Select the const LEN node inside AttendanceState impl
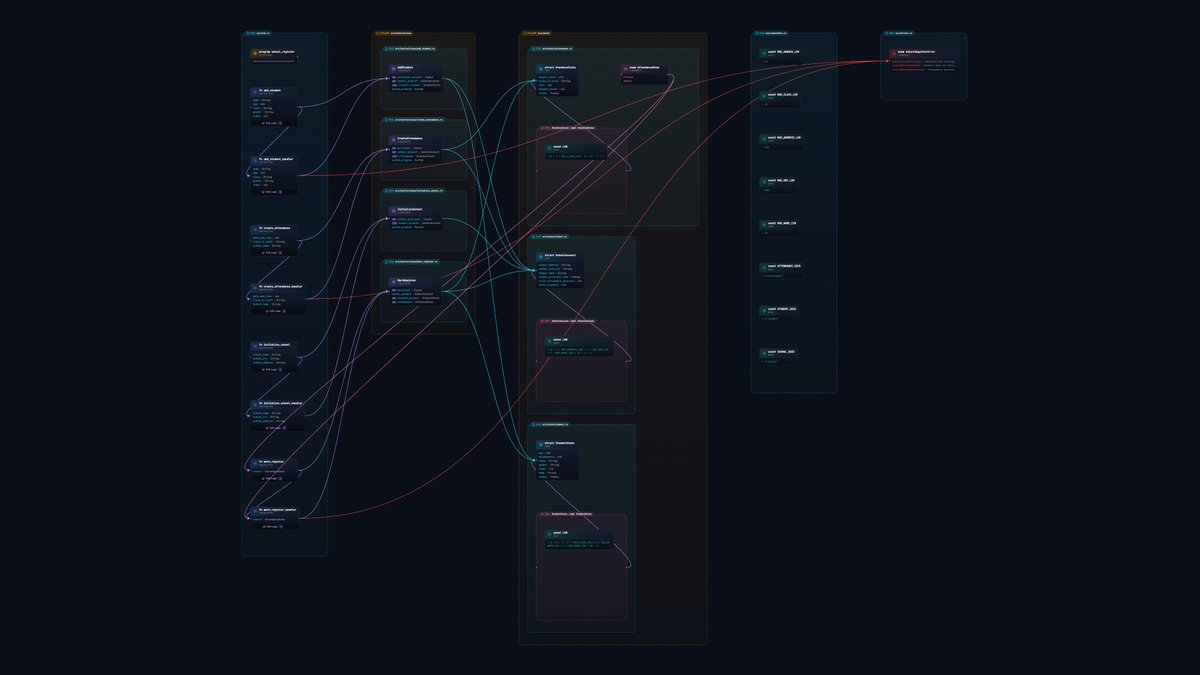 point(575,150)
